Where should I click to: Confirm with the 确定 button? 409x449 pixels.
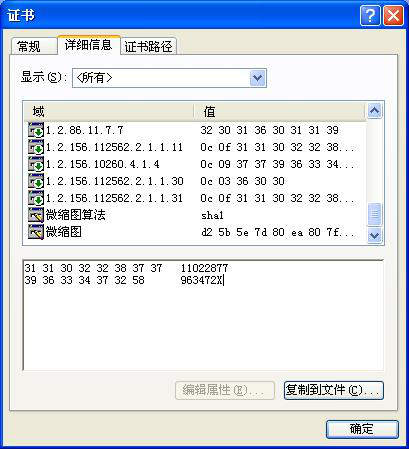coord(362,429)
